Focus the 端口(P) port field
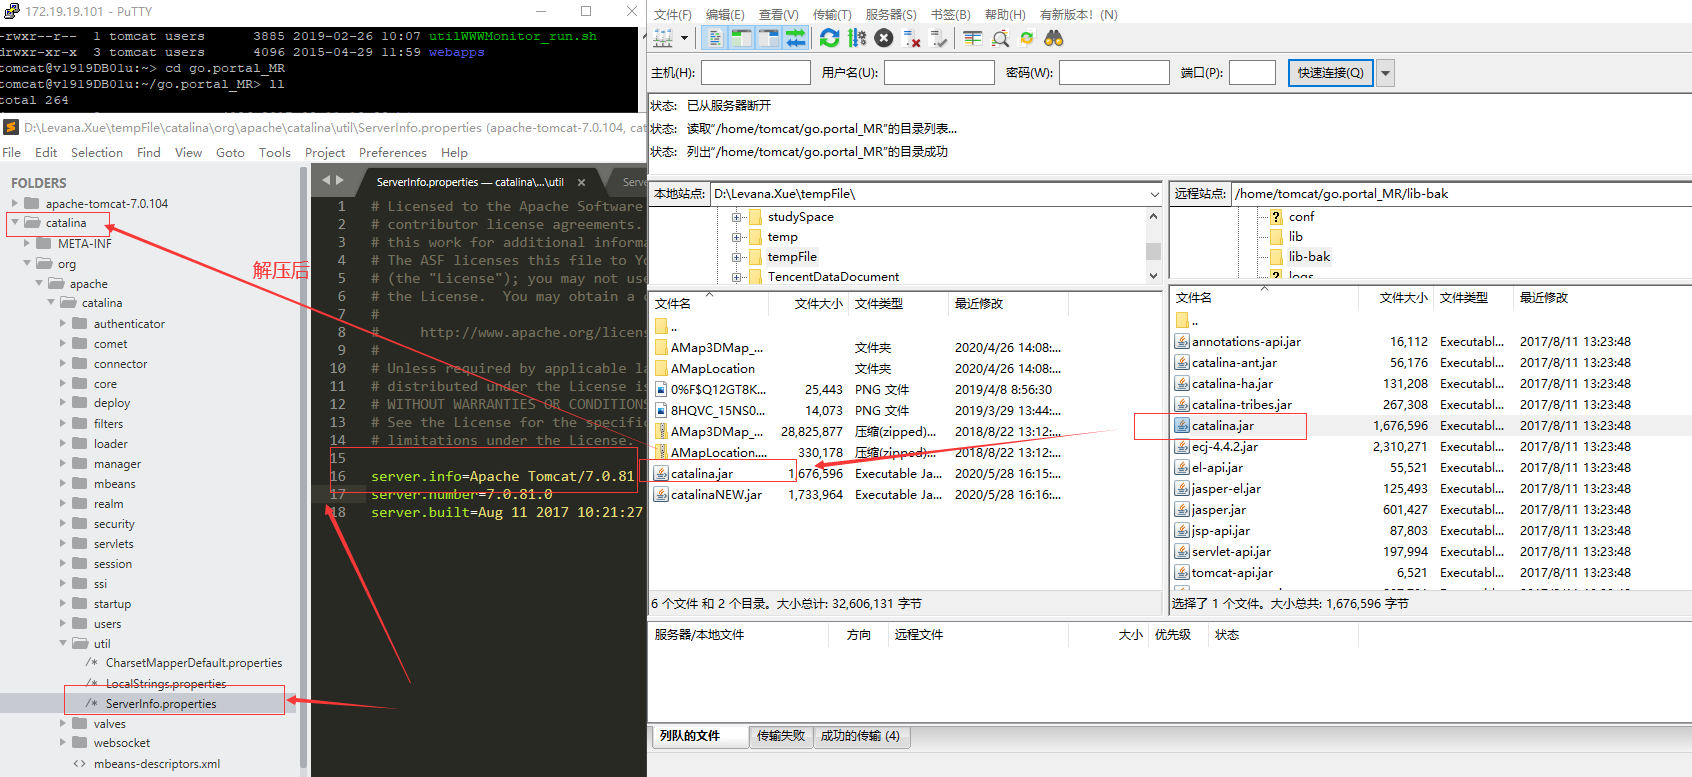This screenshot has width=1692, height=777. coord(1252,73)
